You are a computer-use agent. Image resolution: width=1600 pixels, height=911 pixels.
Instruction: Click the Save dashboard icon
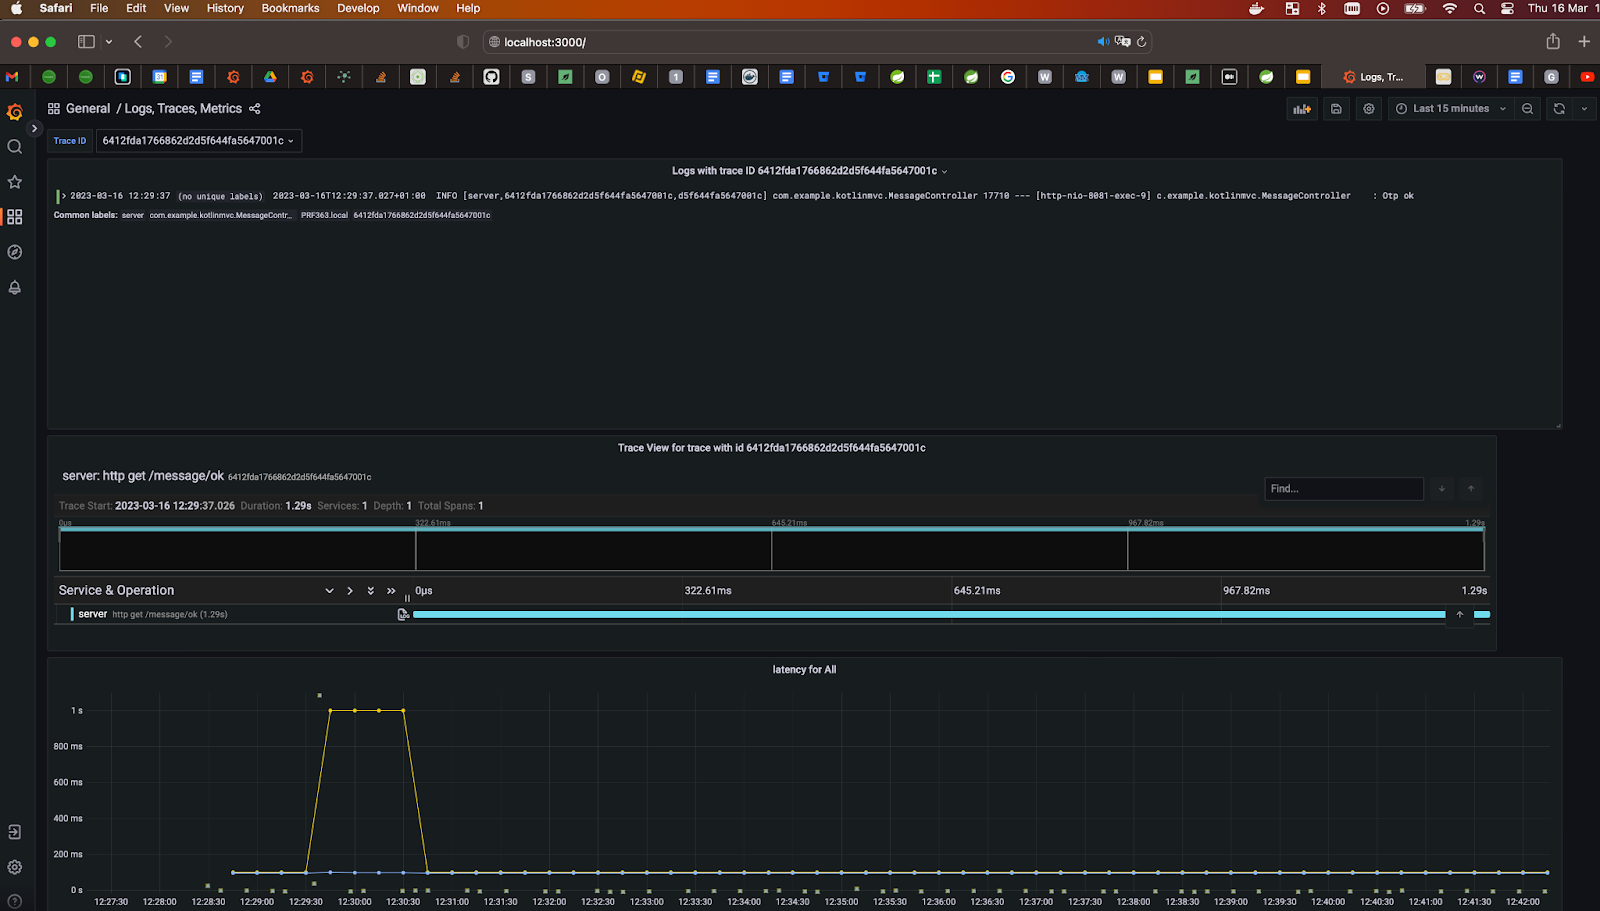click(1336, 109)
